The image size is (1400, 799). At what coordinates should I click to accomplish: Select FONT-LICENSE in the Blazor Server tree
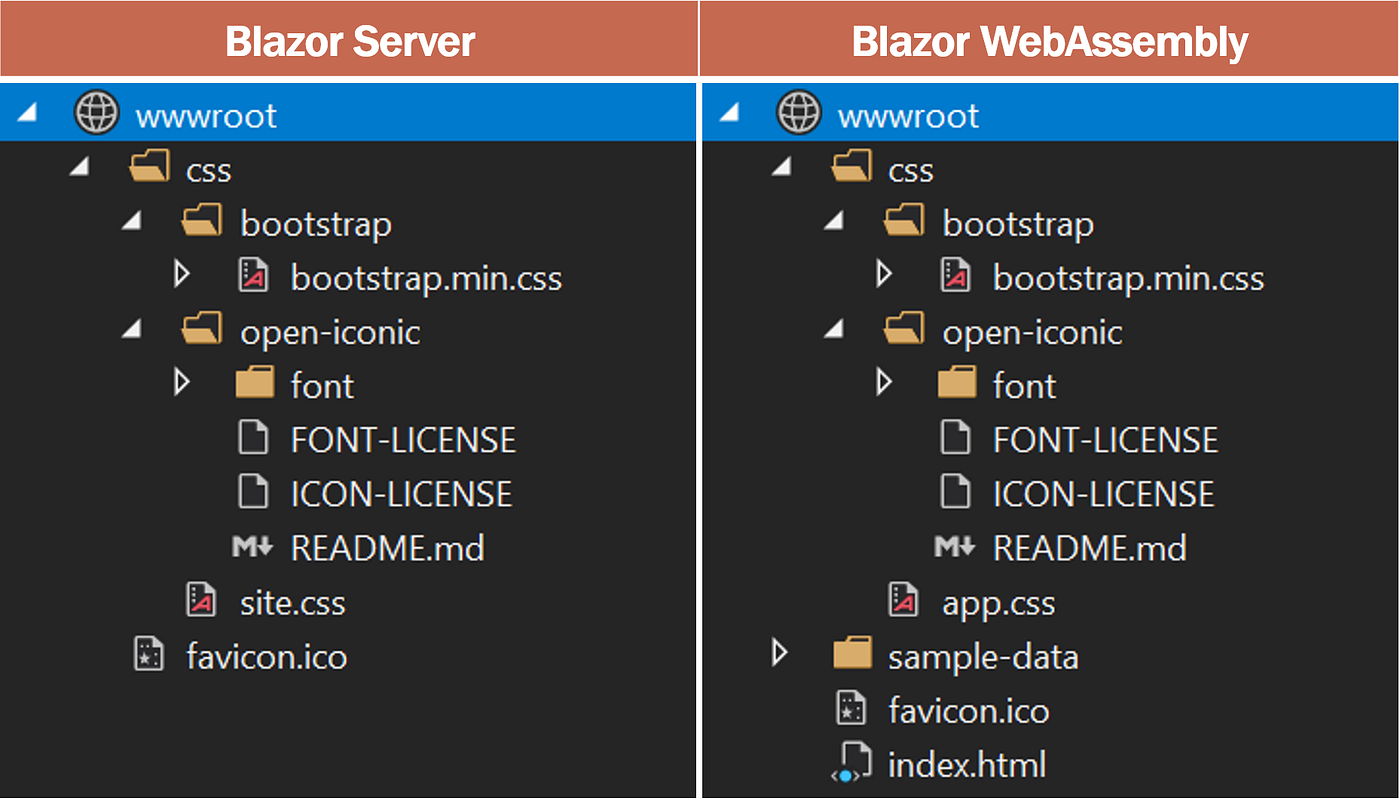click(403, 438)
